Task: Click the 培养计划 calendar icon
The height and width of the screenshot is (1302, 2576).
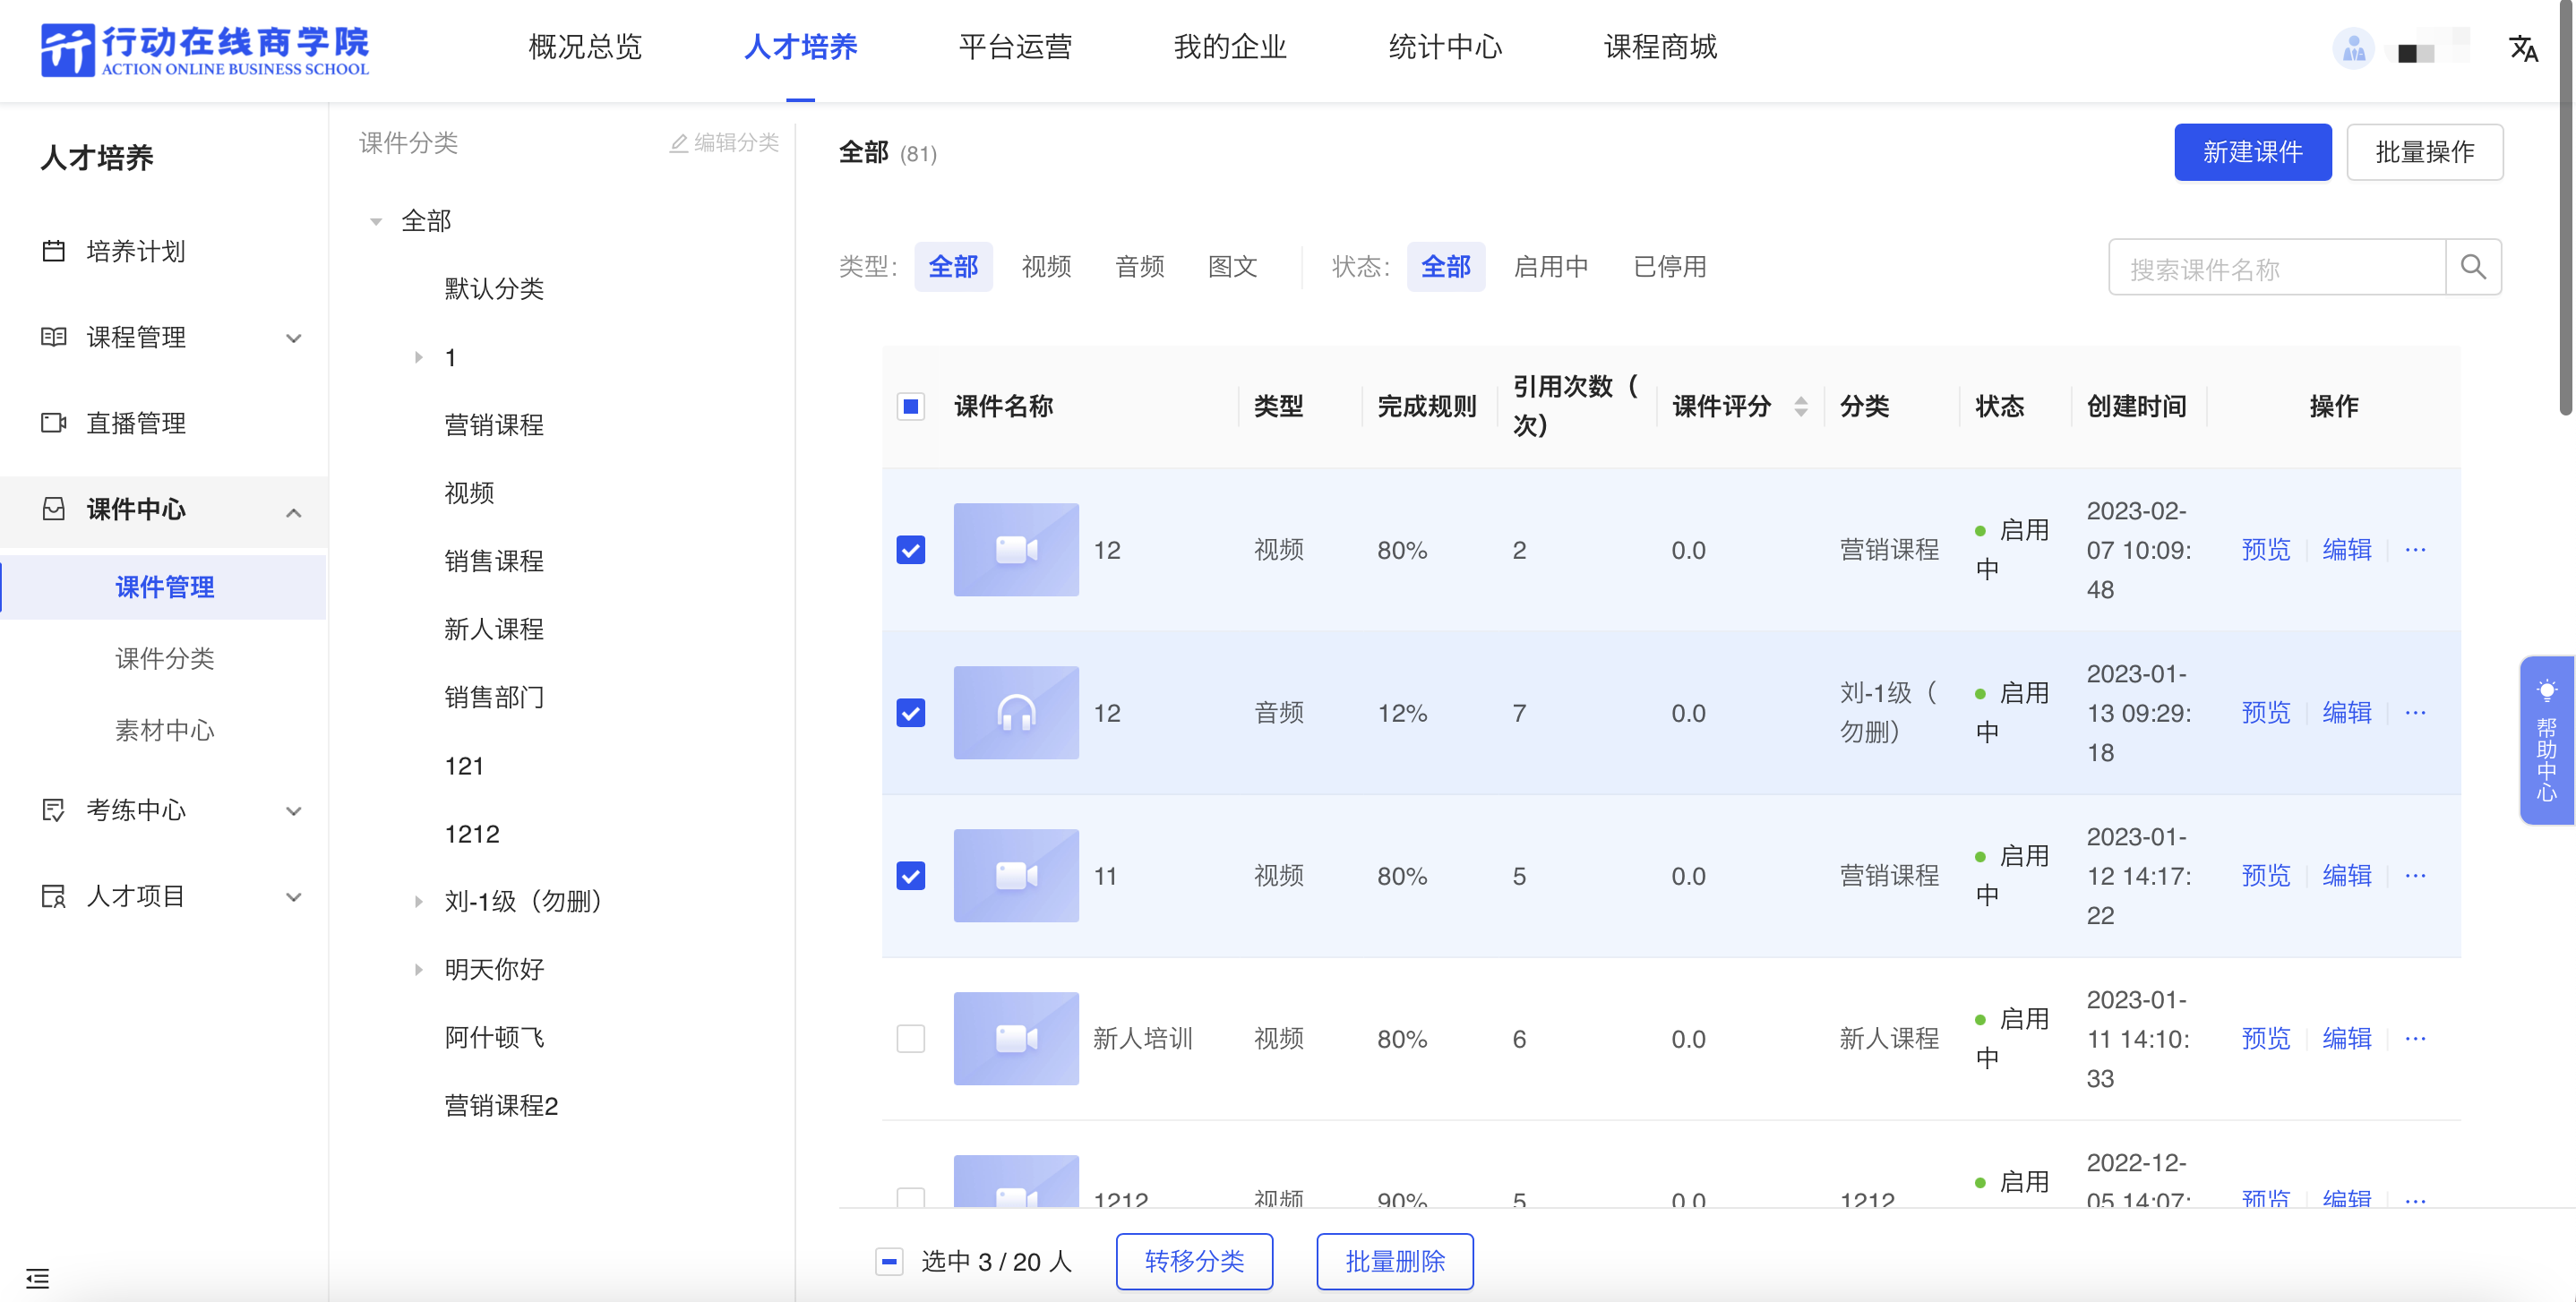Action: [54, 251]
